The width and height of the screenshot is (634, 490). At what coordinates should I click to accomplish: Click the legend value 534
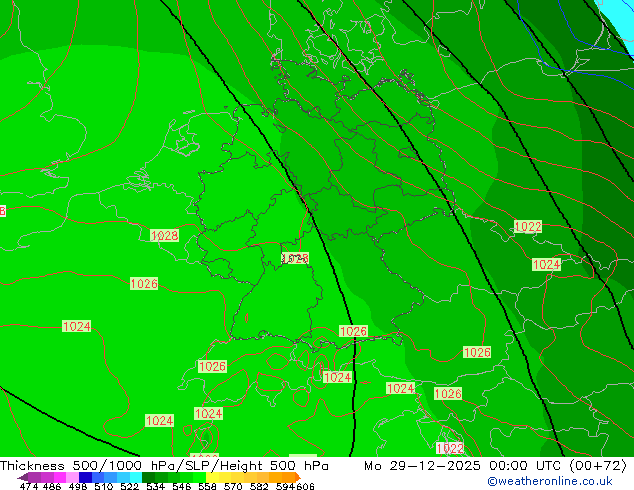155,486
